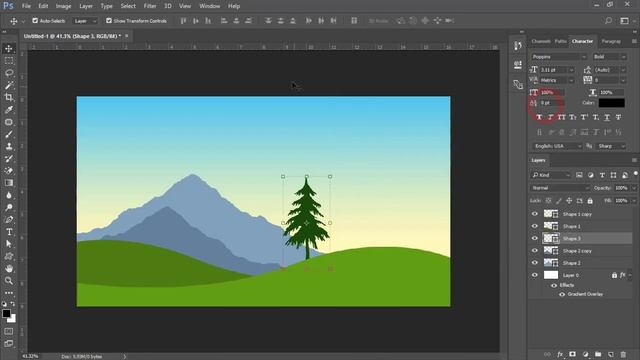Click the Strikethrough style button
This screenshot has height=360, width=640.
pyautogui.click(x=618, y=118)
